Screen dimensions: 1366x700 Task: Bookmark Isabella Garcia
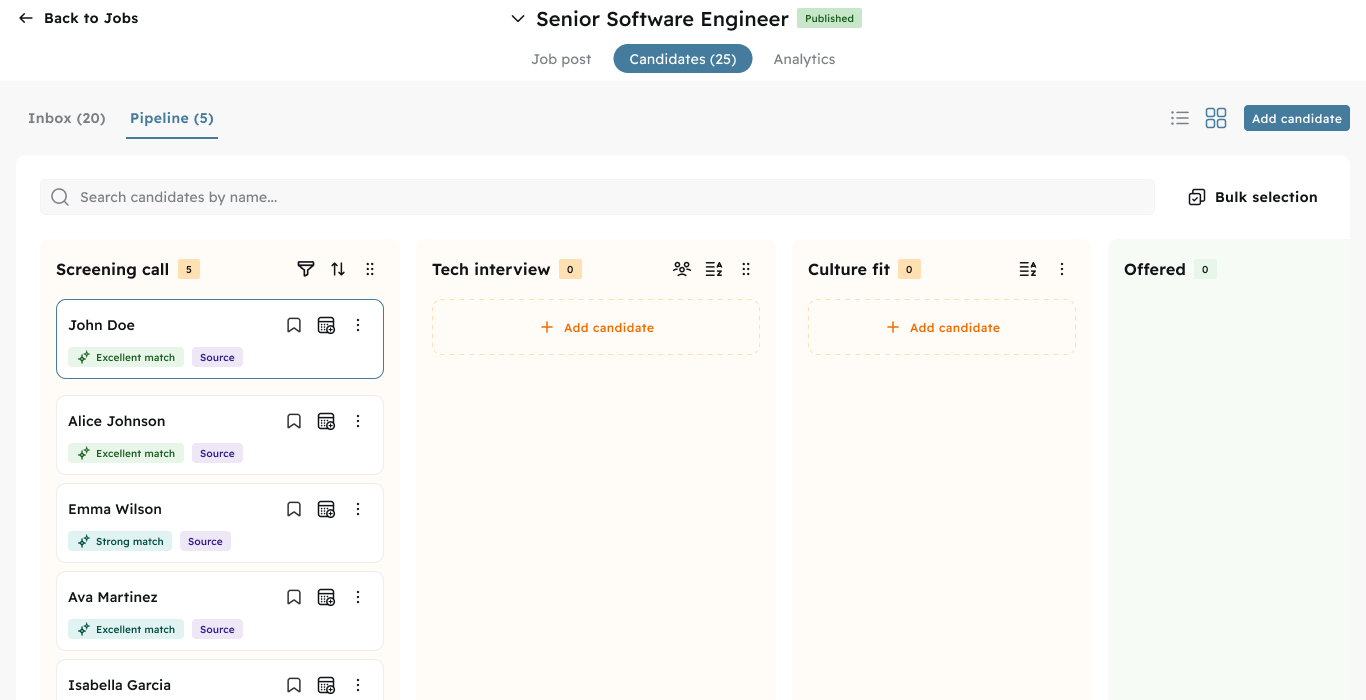coord(294,685)
